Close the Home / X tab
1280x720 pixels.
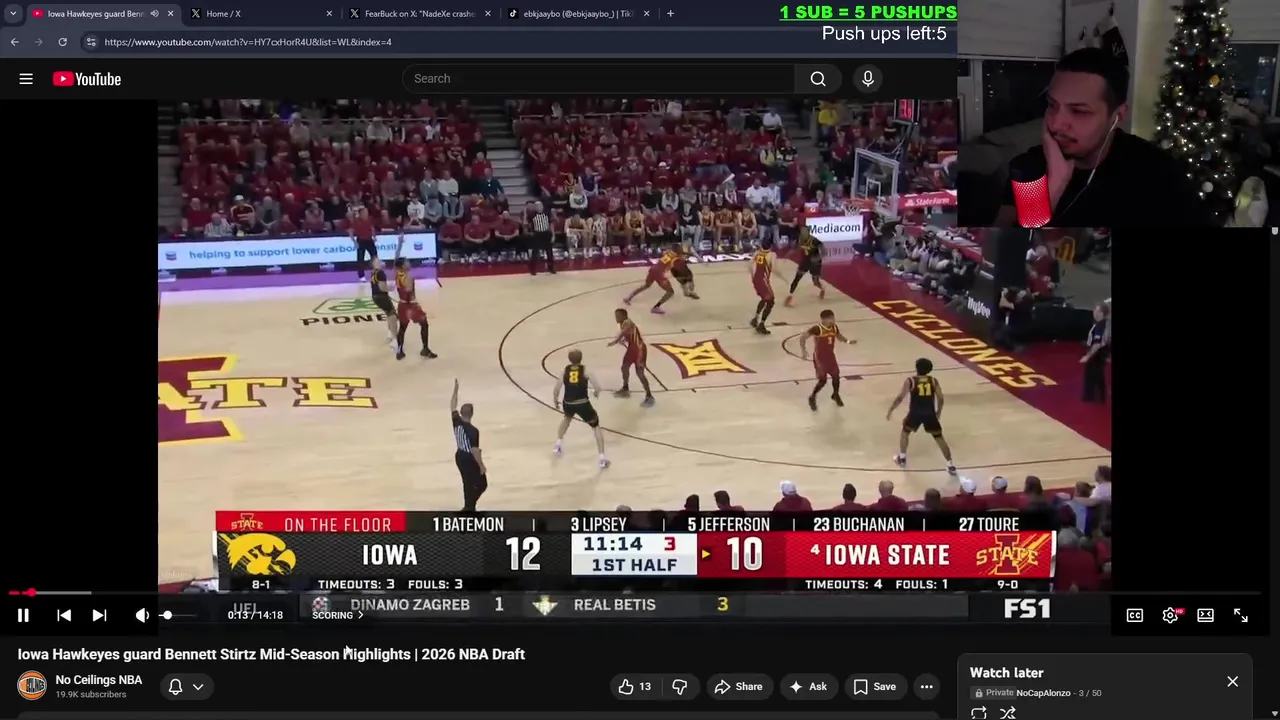point(329,14)
